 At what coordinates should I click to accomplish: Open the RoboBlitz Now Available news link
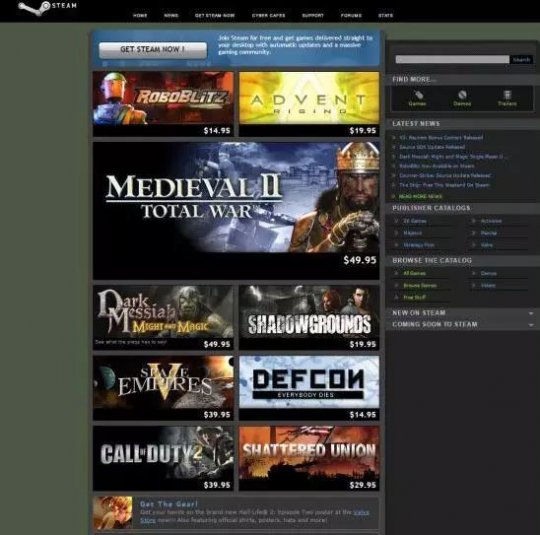[x=436, y=166]
